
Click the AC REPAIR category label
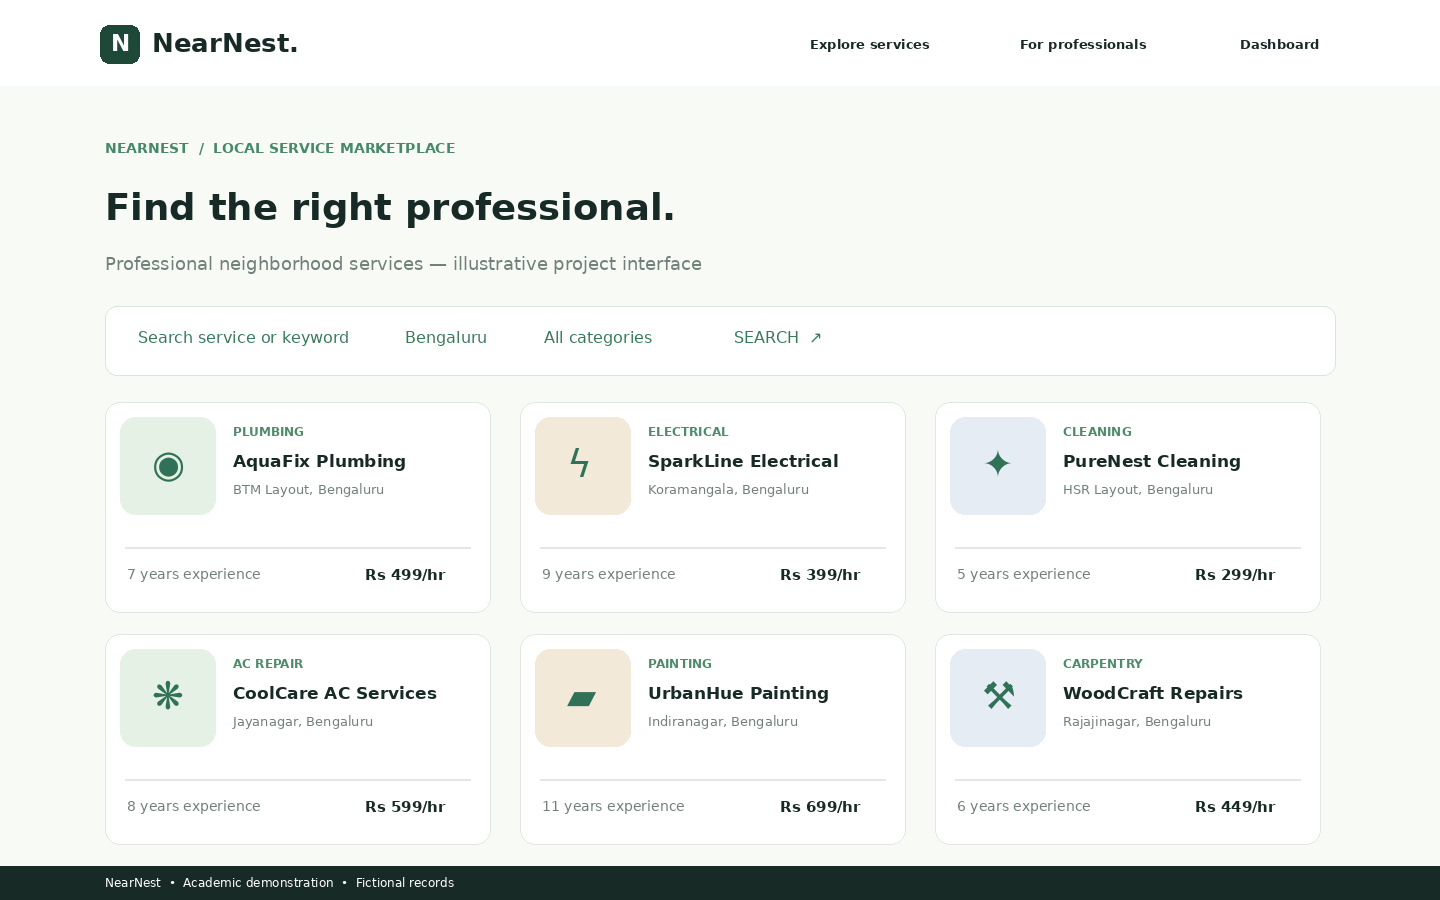coord(268,664)
